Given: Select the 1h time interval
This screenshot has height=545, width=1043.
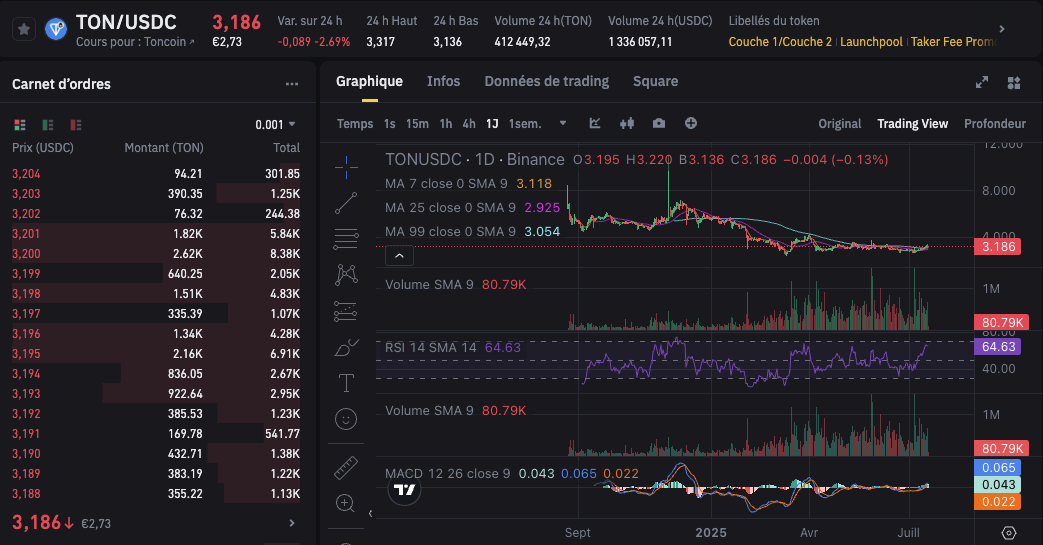Looking at the screenshot, I should [446, 124].
